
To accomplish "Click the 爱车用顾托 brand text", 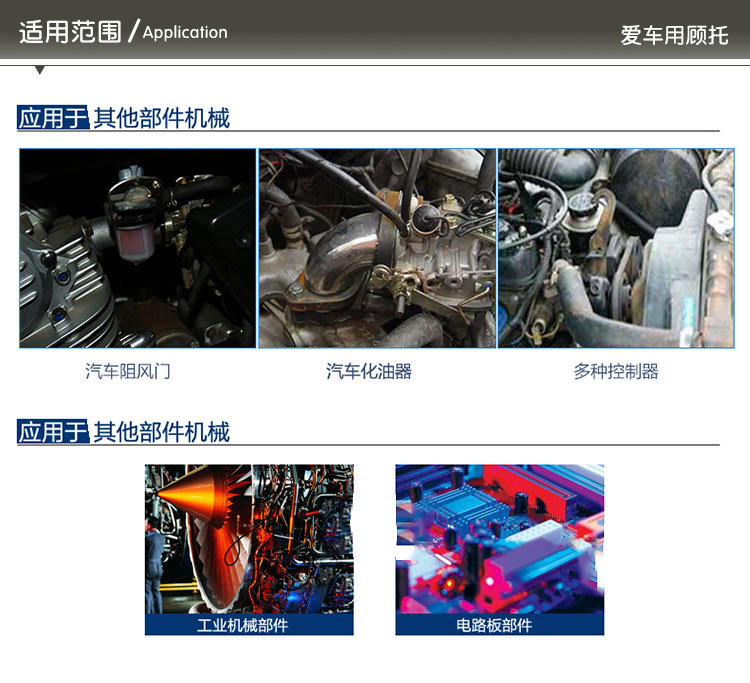I will [674, 35].
